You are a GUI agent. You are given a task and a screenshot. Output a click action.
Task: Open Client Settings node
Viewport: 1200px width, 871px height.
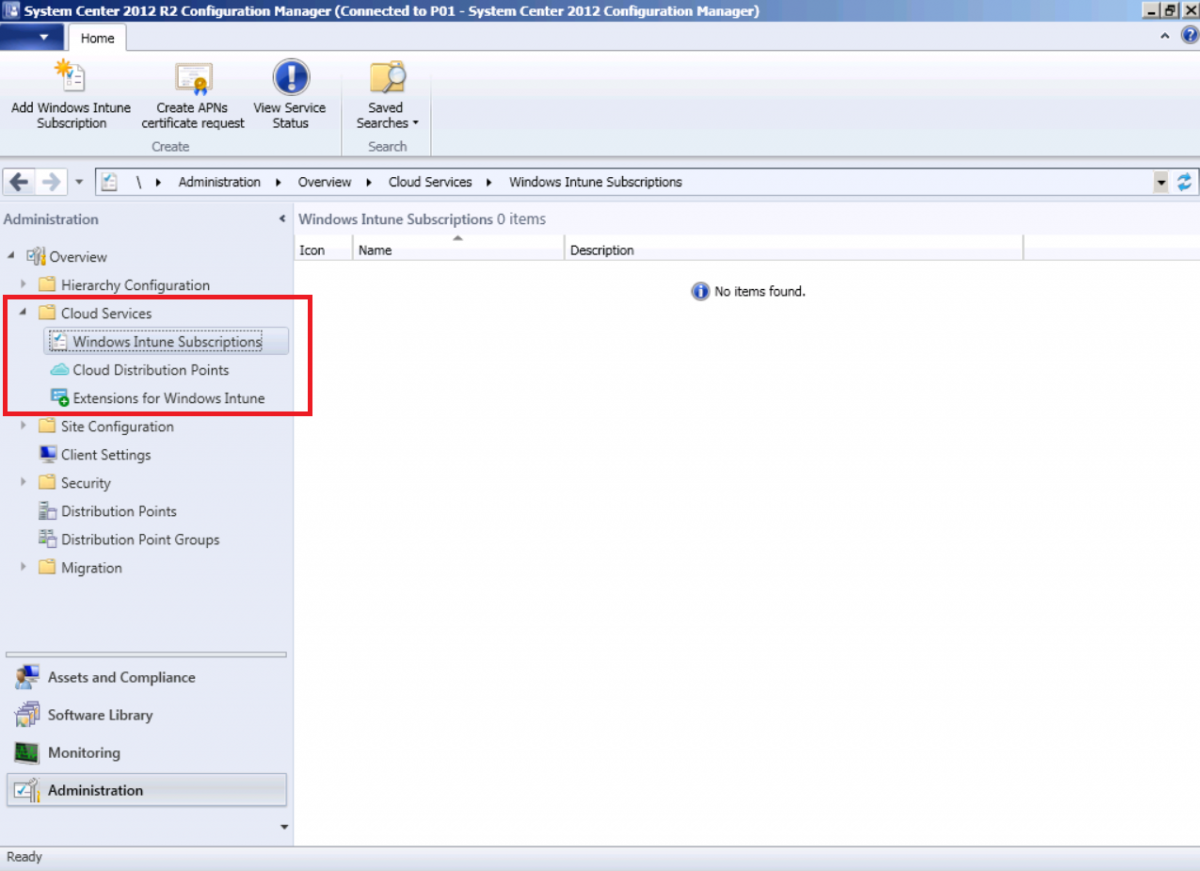click(x=106, y=455)
